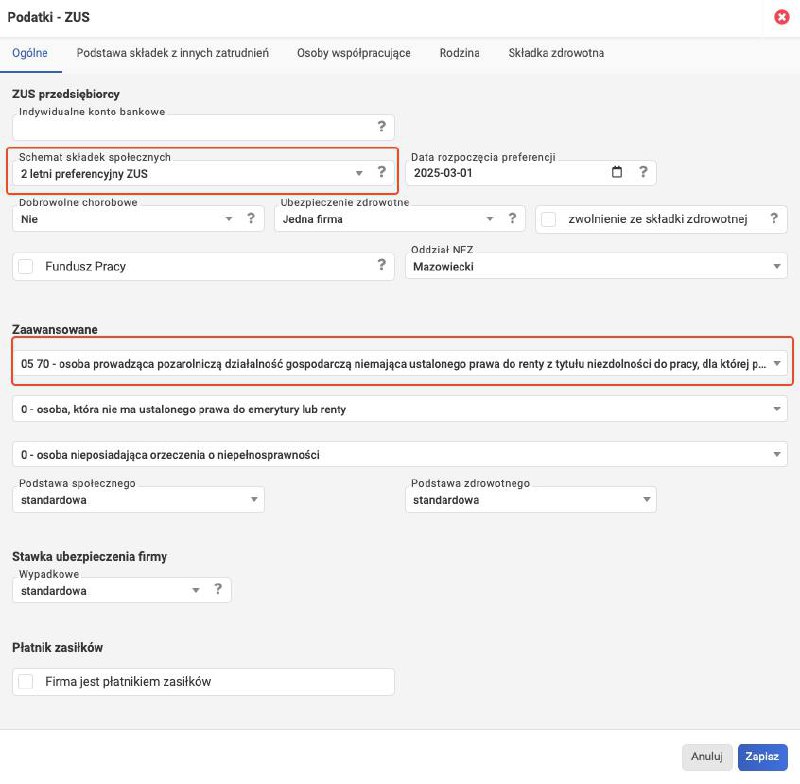
Task: Cancel the dialog using Anuluj
Action: (x=707, y=757)
